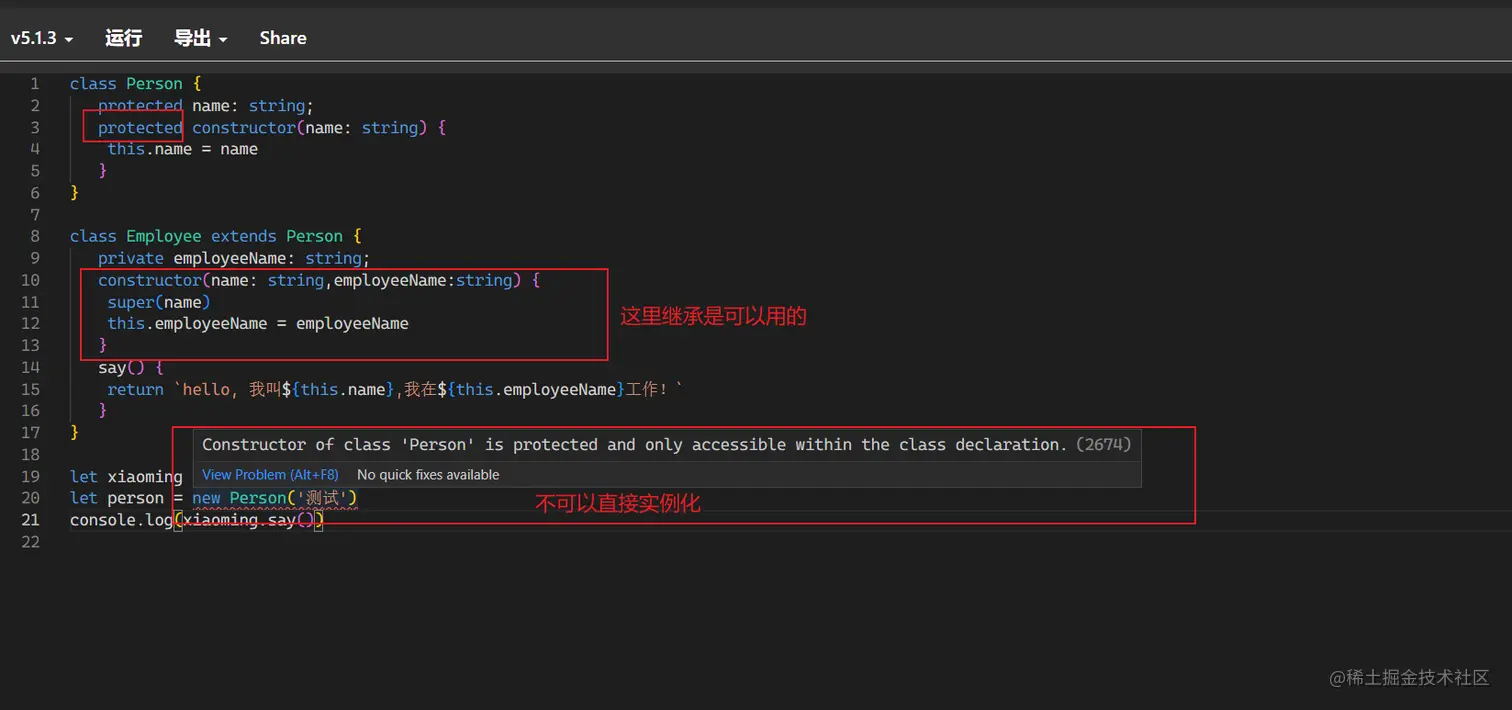
Task: Place cursor on the super(name) call
Action: pos(159,302)
